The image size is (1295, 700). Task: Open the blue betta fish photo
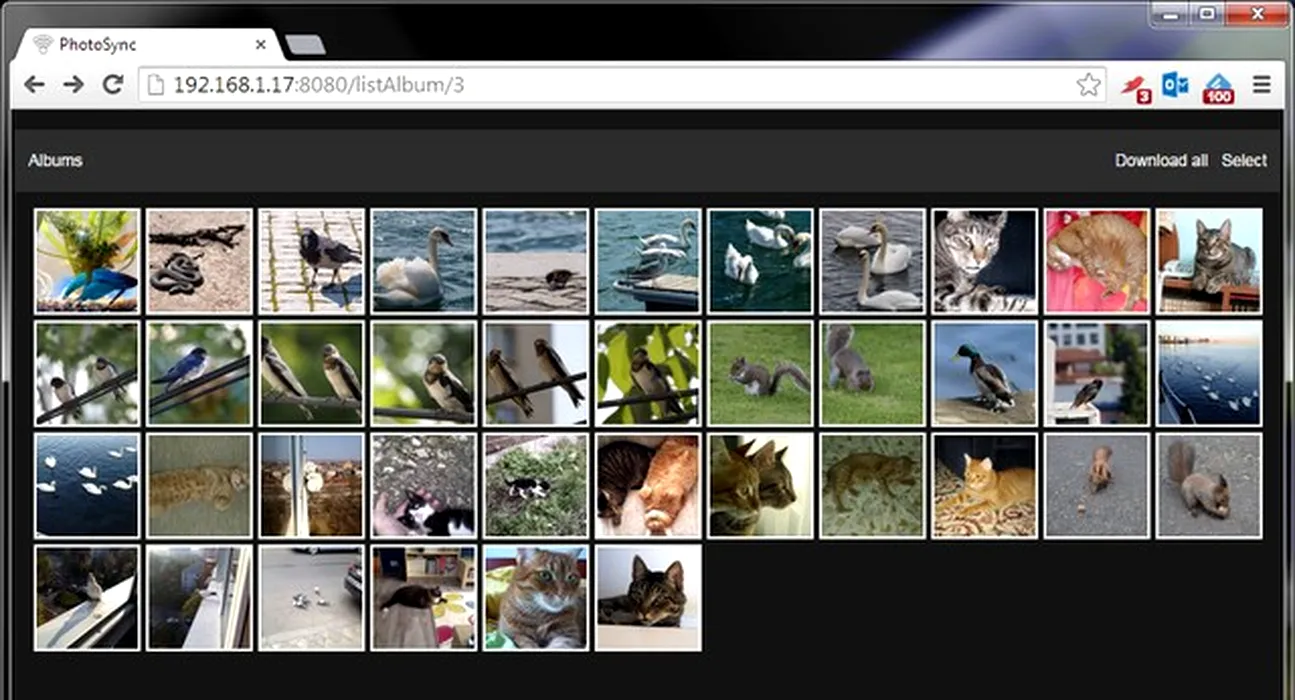[x=87, y=261]
